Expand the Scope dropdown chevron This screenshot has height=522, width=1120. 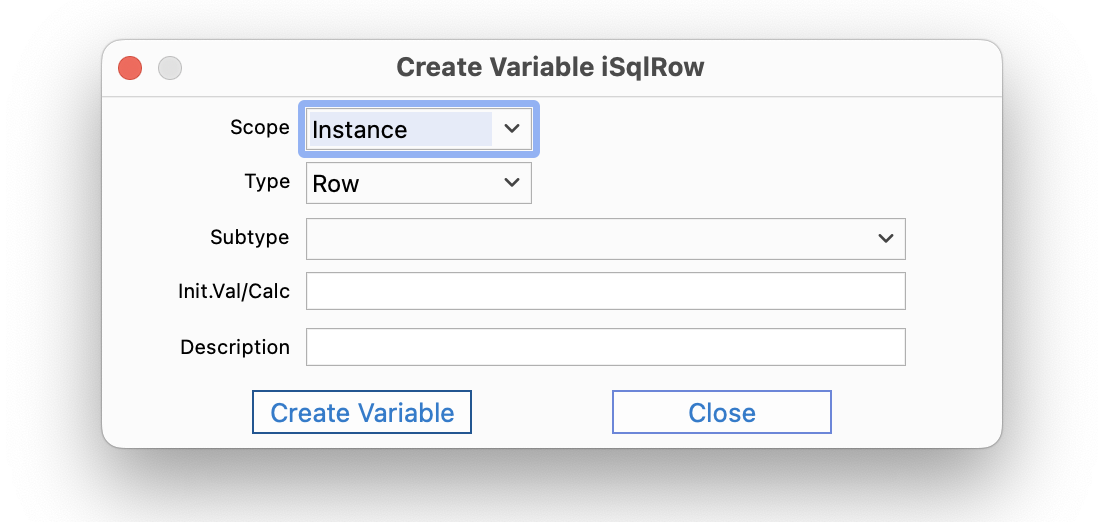[x=511, y=129]
